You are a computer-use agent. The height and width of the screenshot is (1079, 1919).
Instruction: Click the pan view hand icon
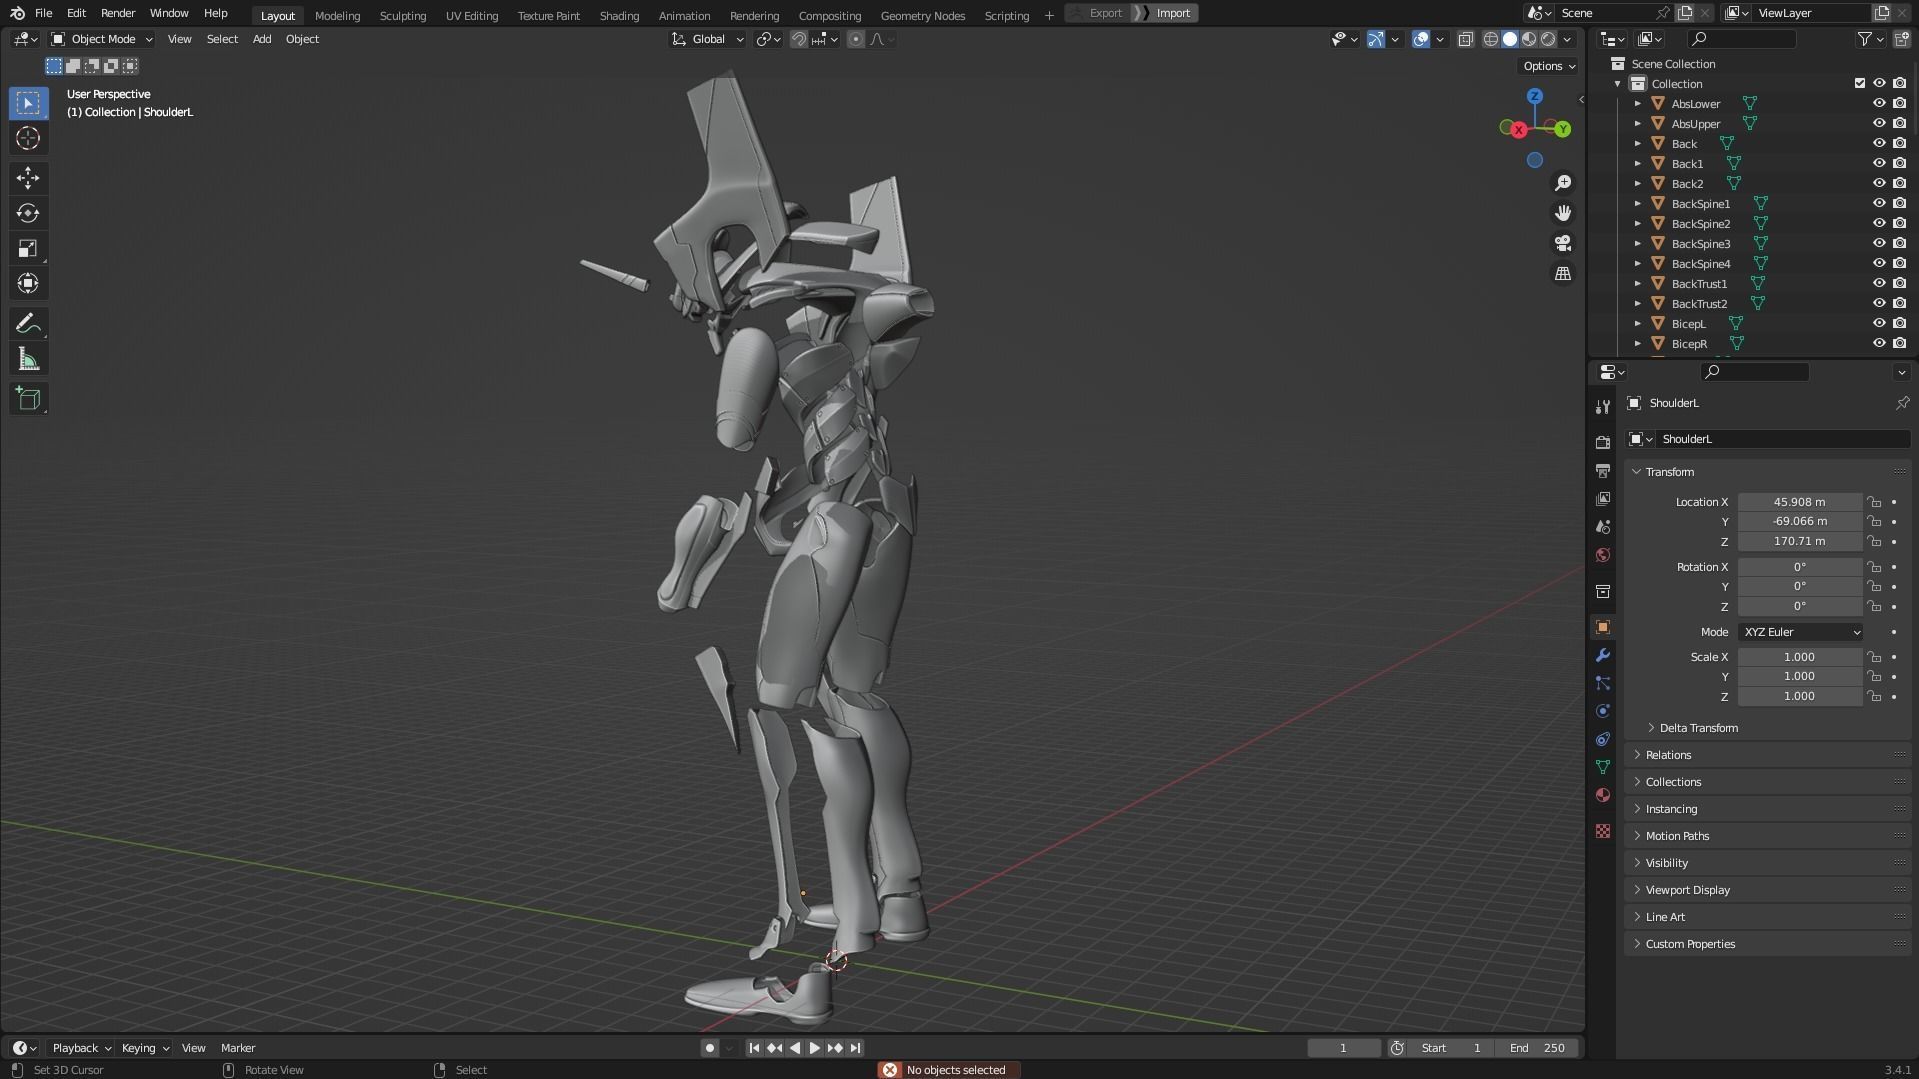1562,213
